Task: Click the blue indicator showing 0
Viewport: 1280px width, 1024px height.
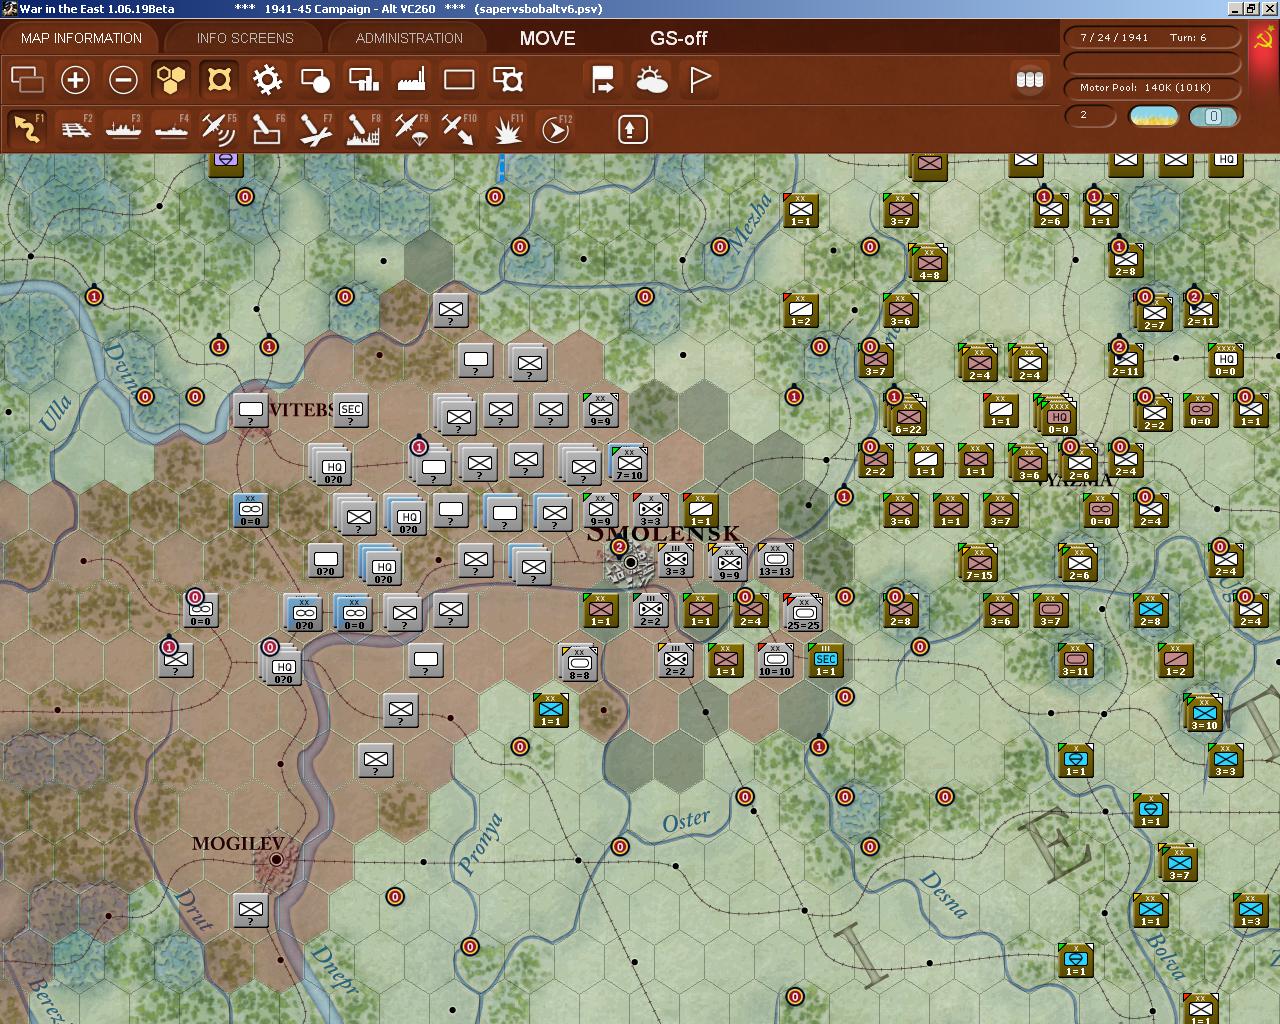Action: click(1214, 116)
